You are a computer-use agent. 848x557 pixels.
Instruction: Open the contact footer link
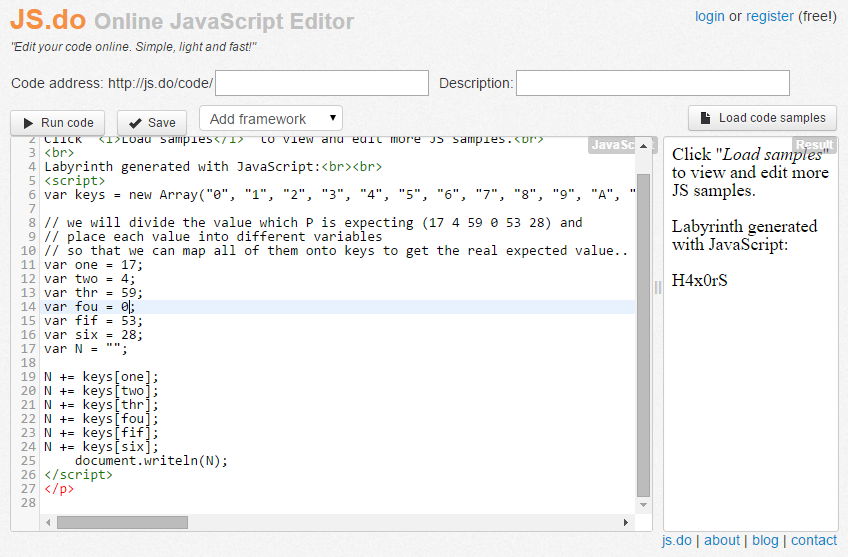pyautogui.click(x=813, y=540)
